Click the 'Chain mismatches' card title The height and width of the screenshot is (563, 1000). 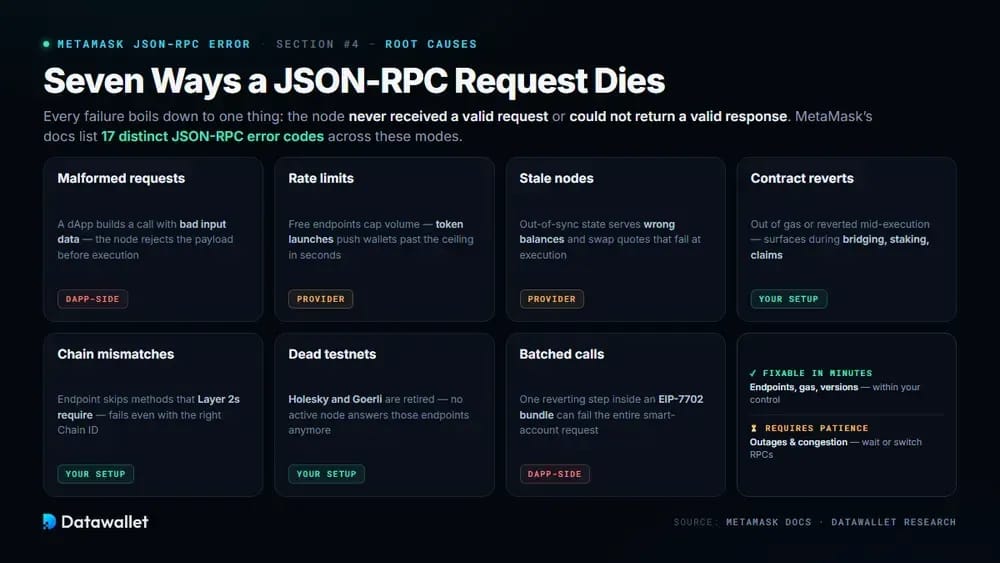click(x=115, y=354)
